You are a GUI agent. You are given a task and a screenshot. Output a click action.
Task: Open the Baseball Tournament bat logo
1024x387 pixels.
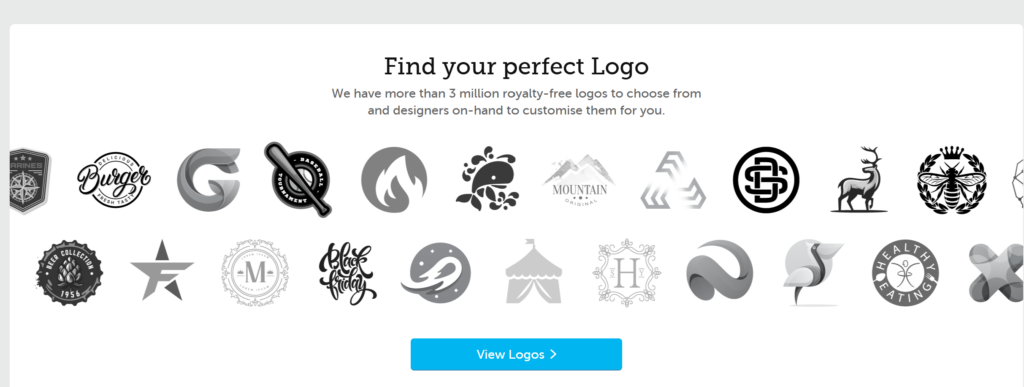298,179
